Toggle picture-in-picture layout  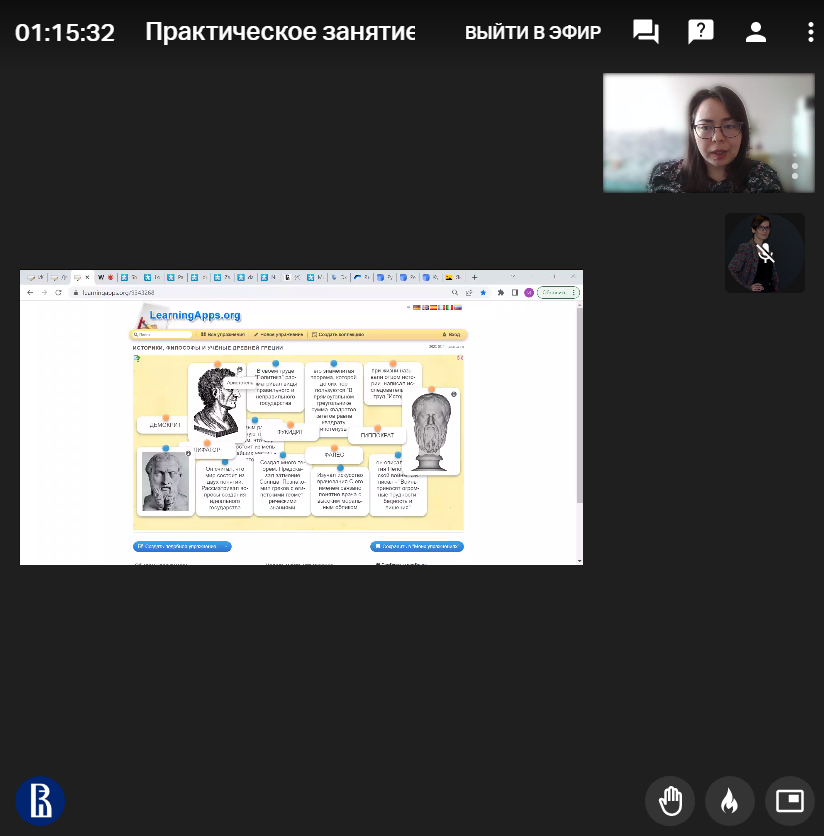[x=789, y=800]
